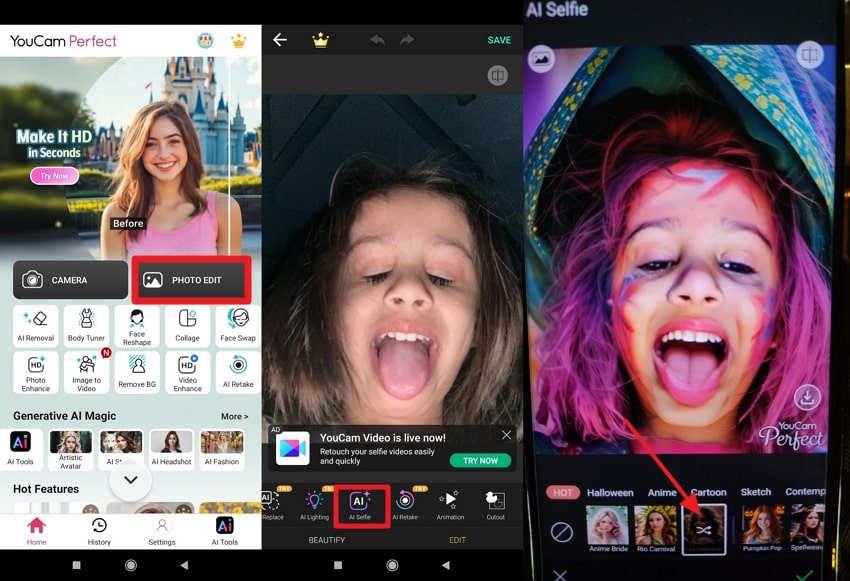Viewport: 850px width, 581px height.
Task: Open the Face Swap feature
Action: (237, 325)
